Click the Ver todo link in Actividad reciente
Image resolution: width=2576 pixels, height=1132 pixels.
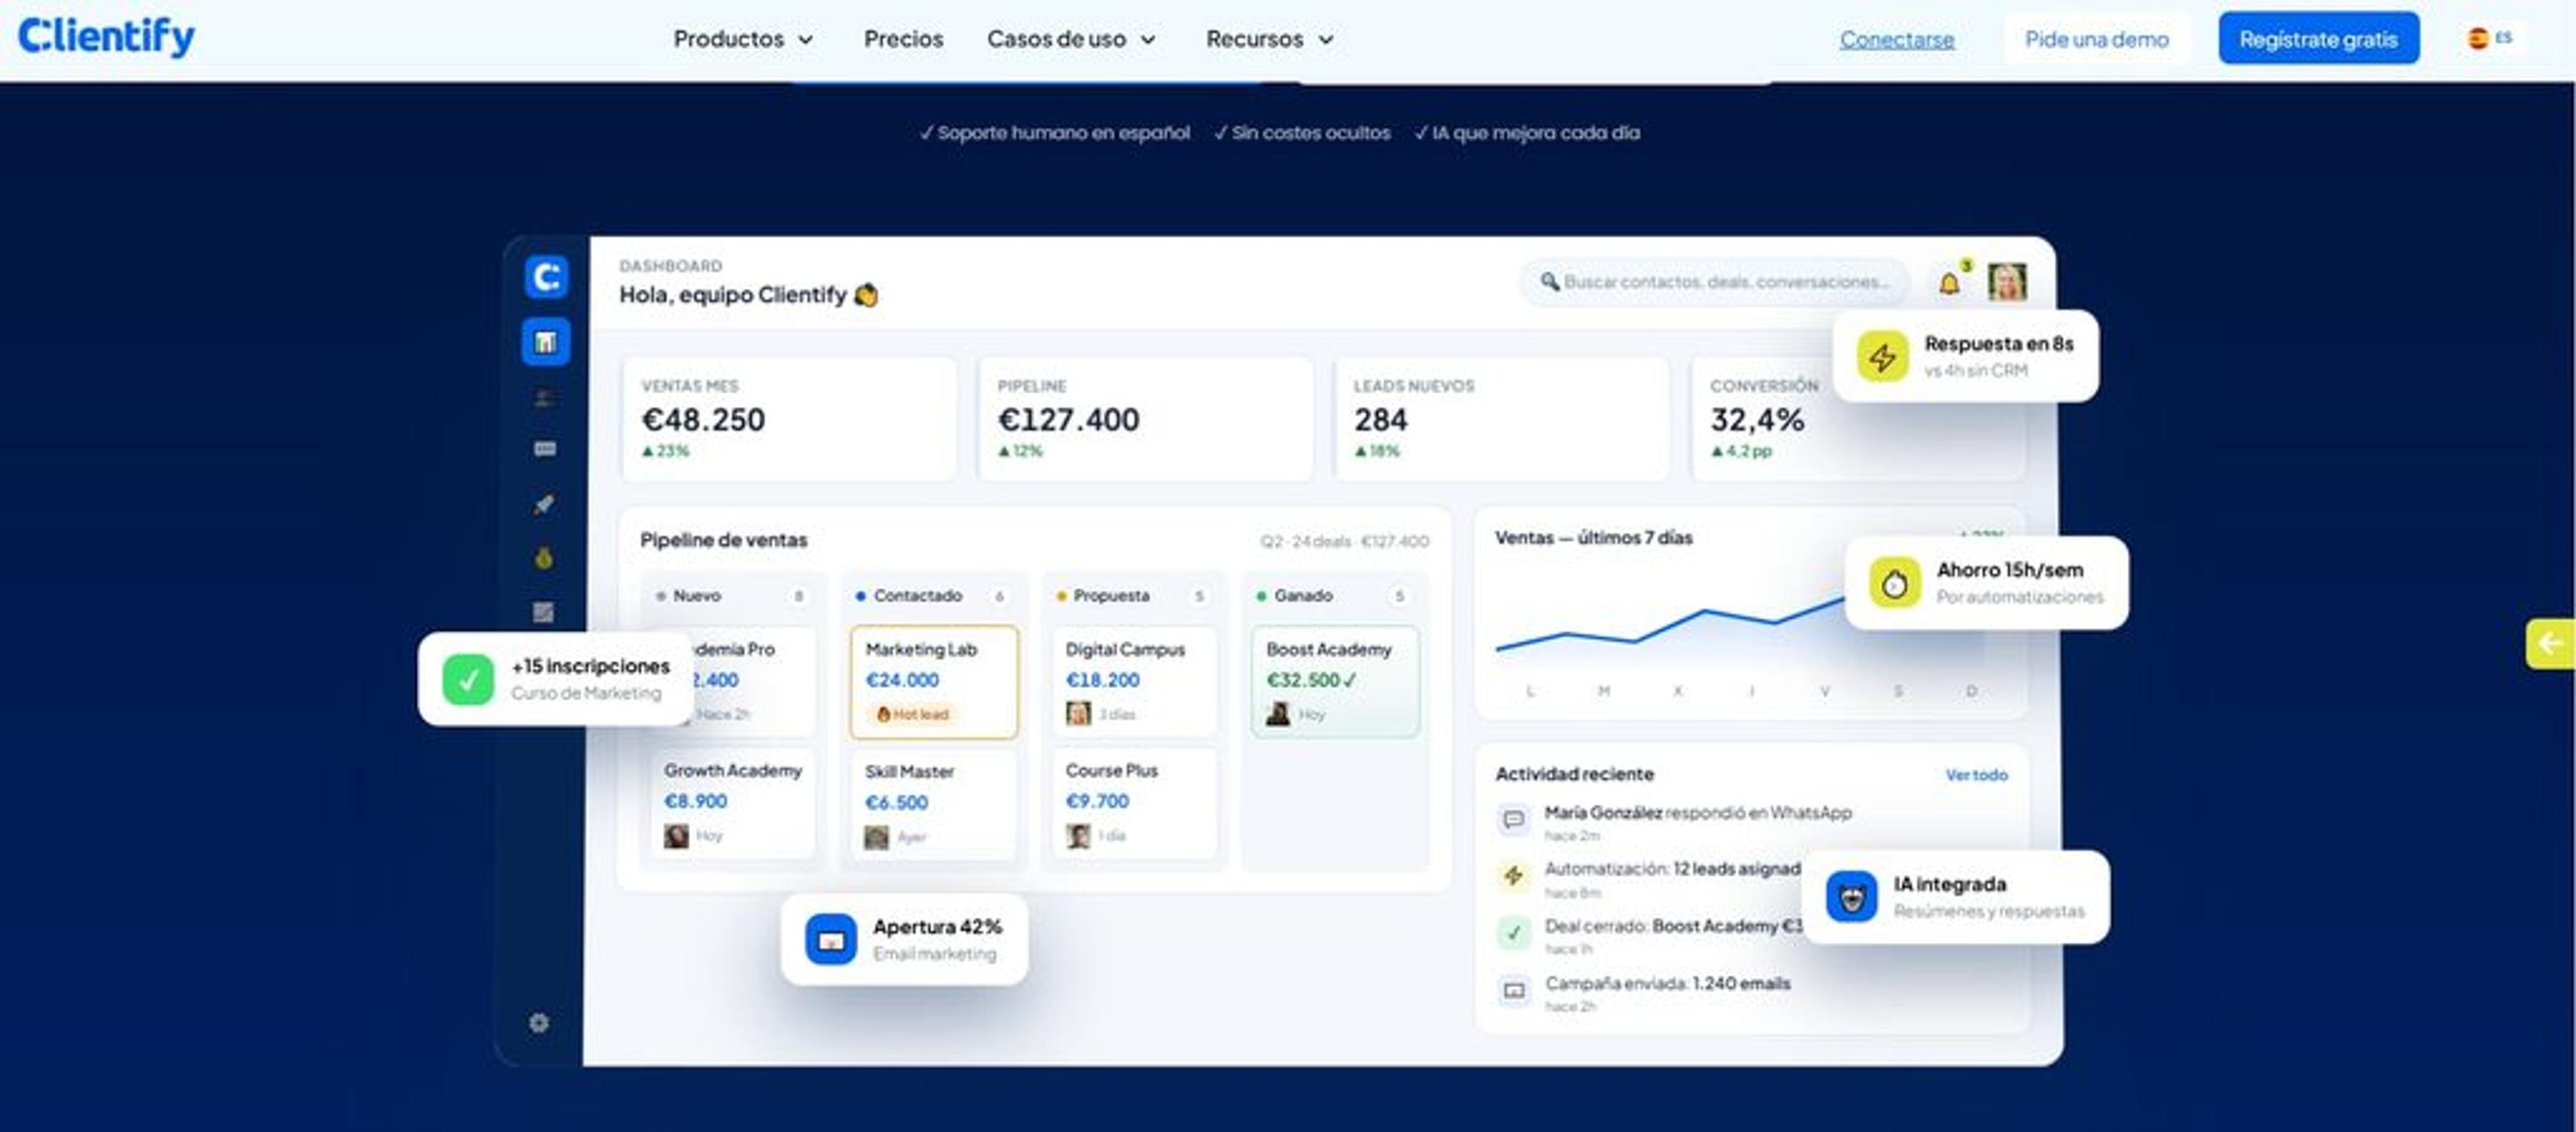(x=1976, y=775)
